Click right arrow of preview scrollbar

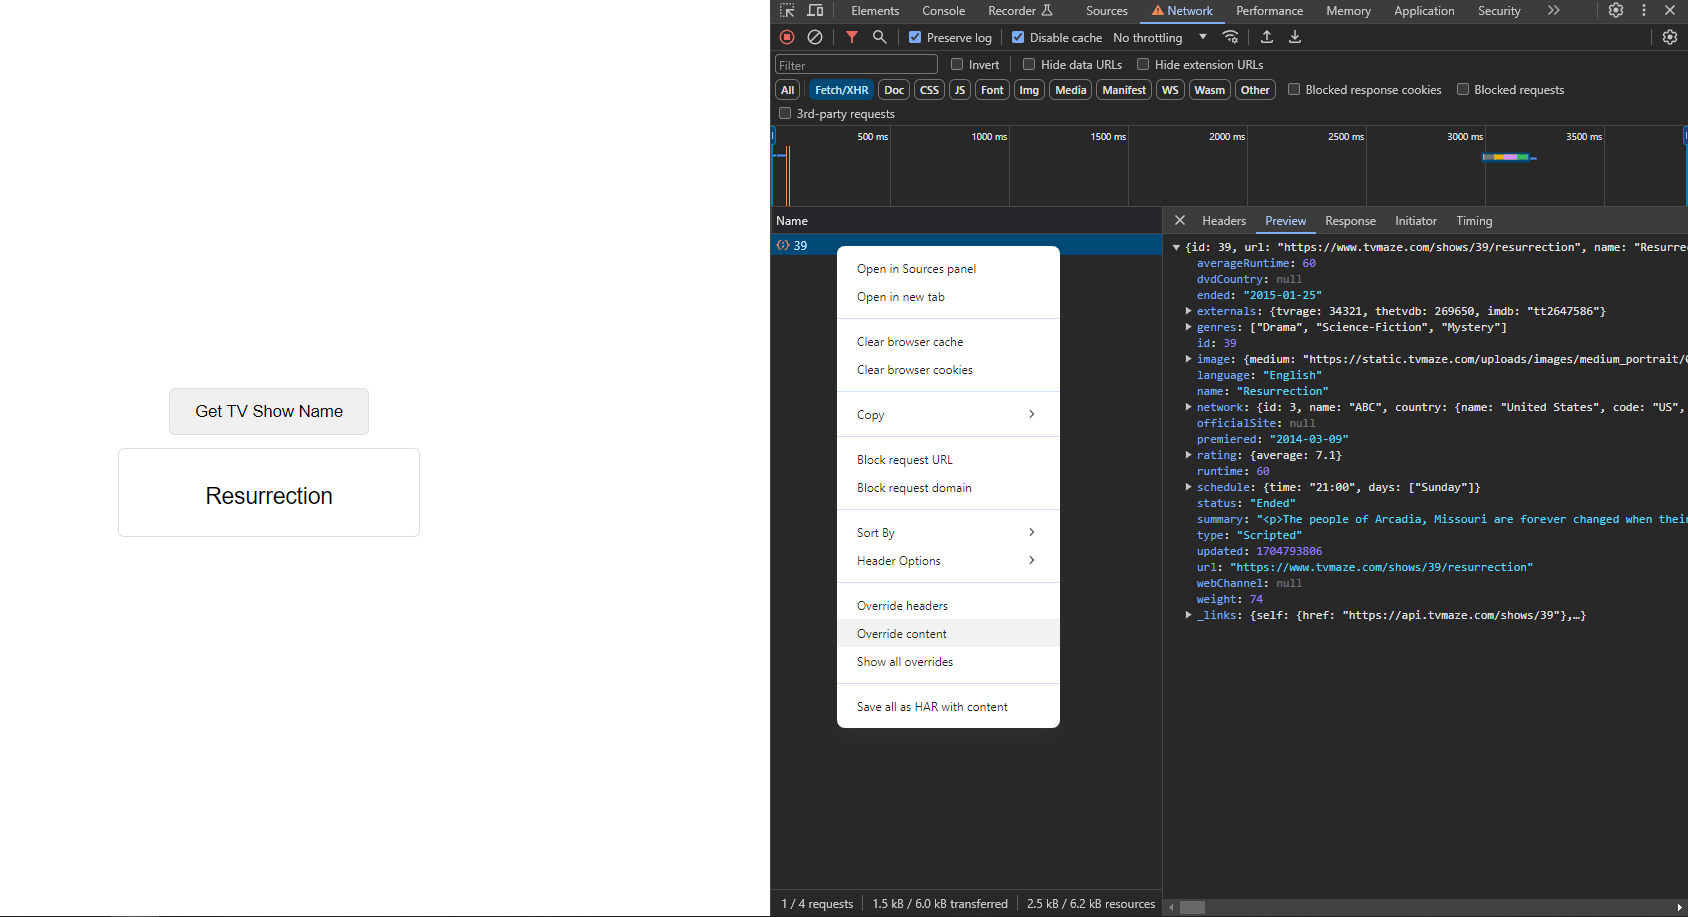point(1680,908)
